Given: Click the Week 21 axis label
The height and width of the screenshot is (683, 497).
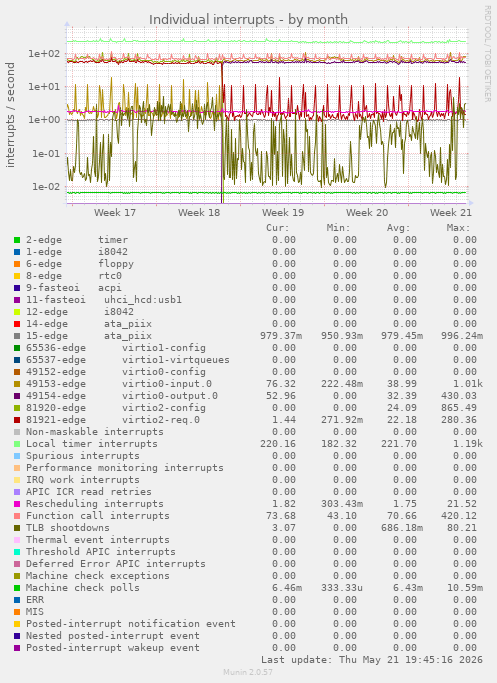Looking at the screenshot, I should pyautogui.click(x=451, y=213).
